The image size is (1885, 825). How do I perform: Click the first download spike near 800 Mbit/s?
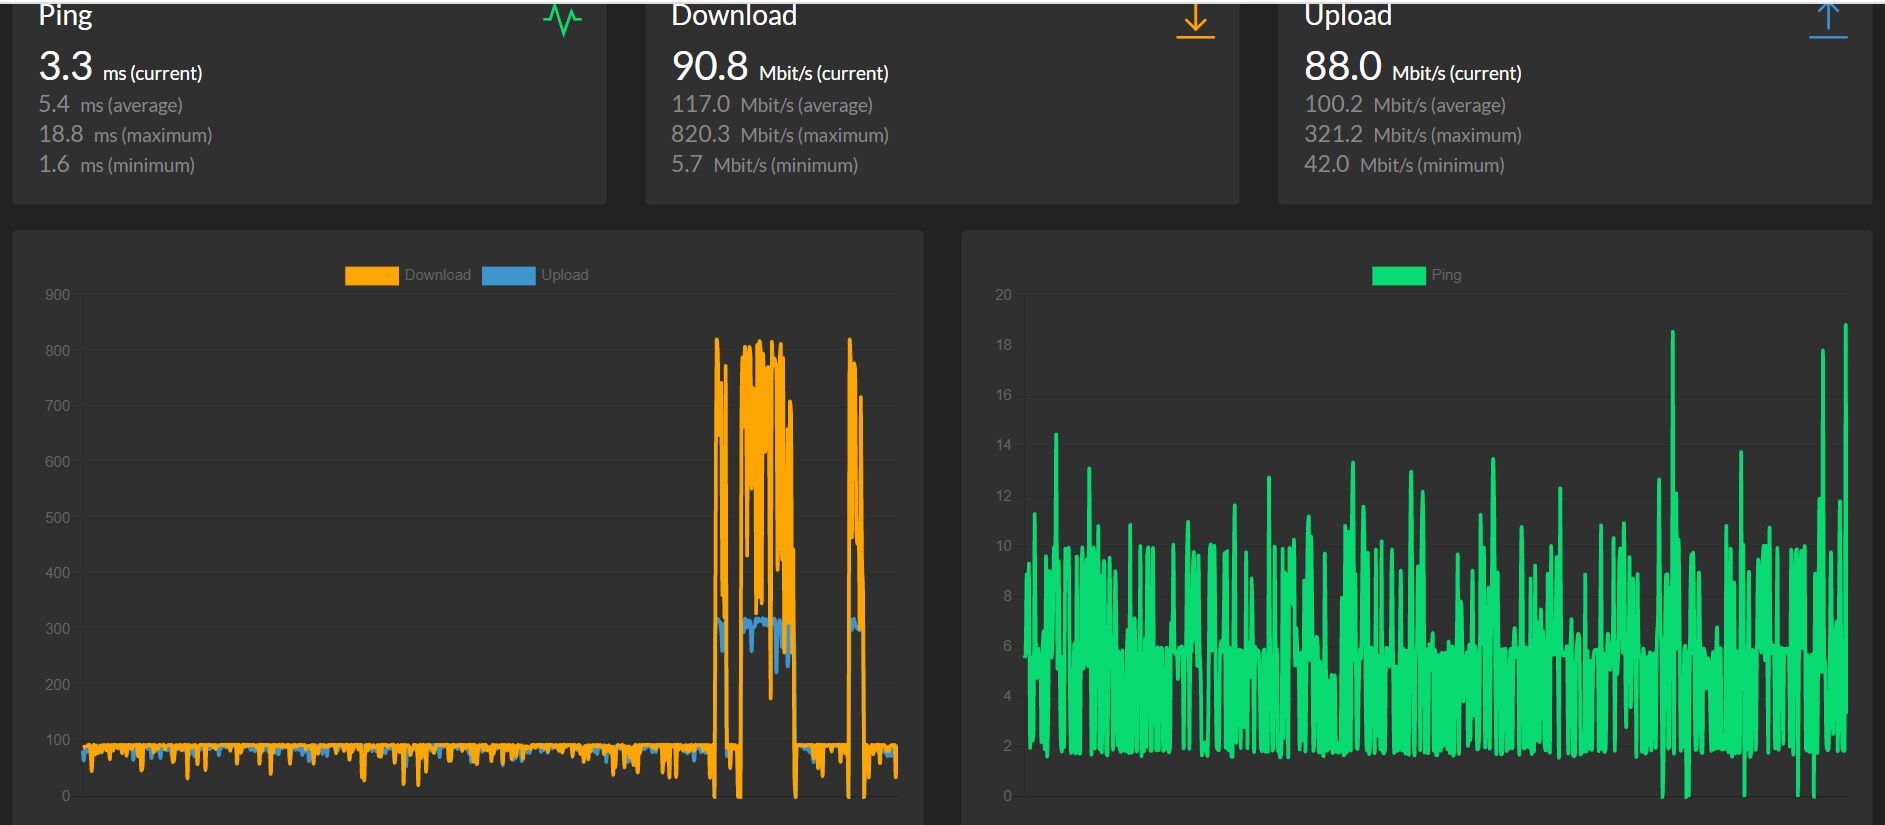pyautogui.click(x=717, y=345)
